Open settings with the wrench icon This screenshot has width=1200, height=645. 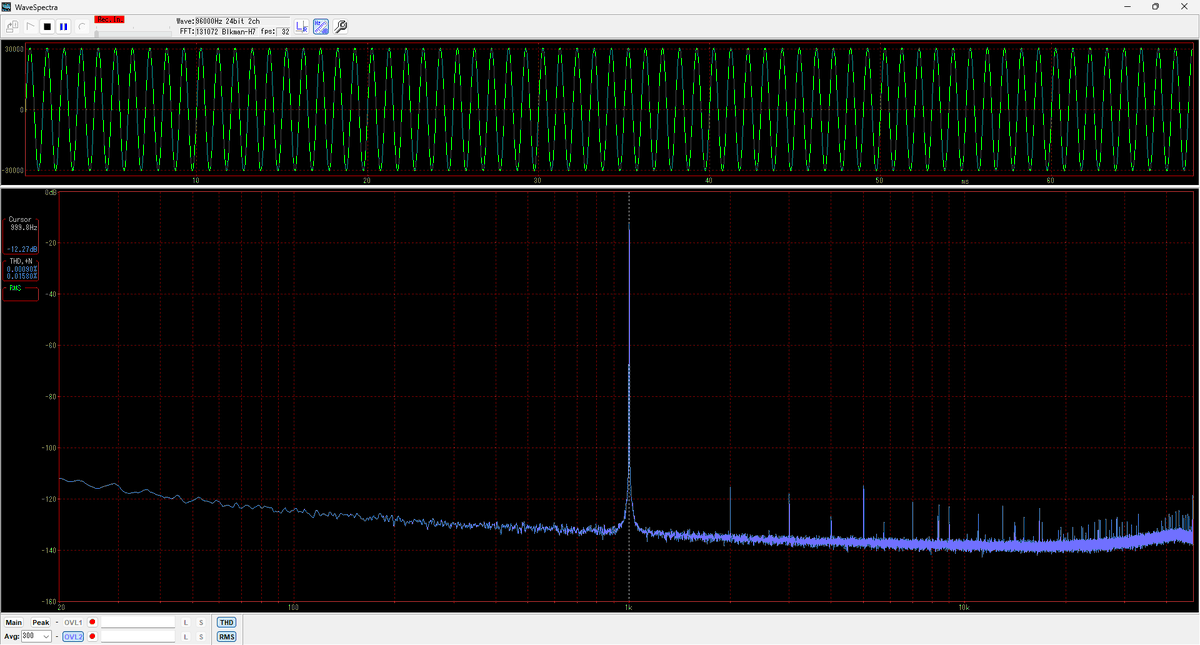coord(340,26)
